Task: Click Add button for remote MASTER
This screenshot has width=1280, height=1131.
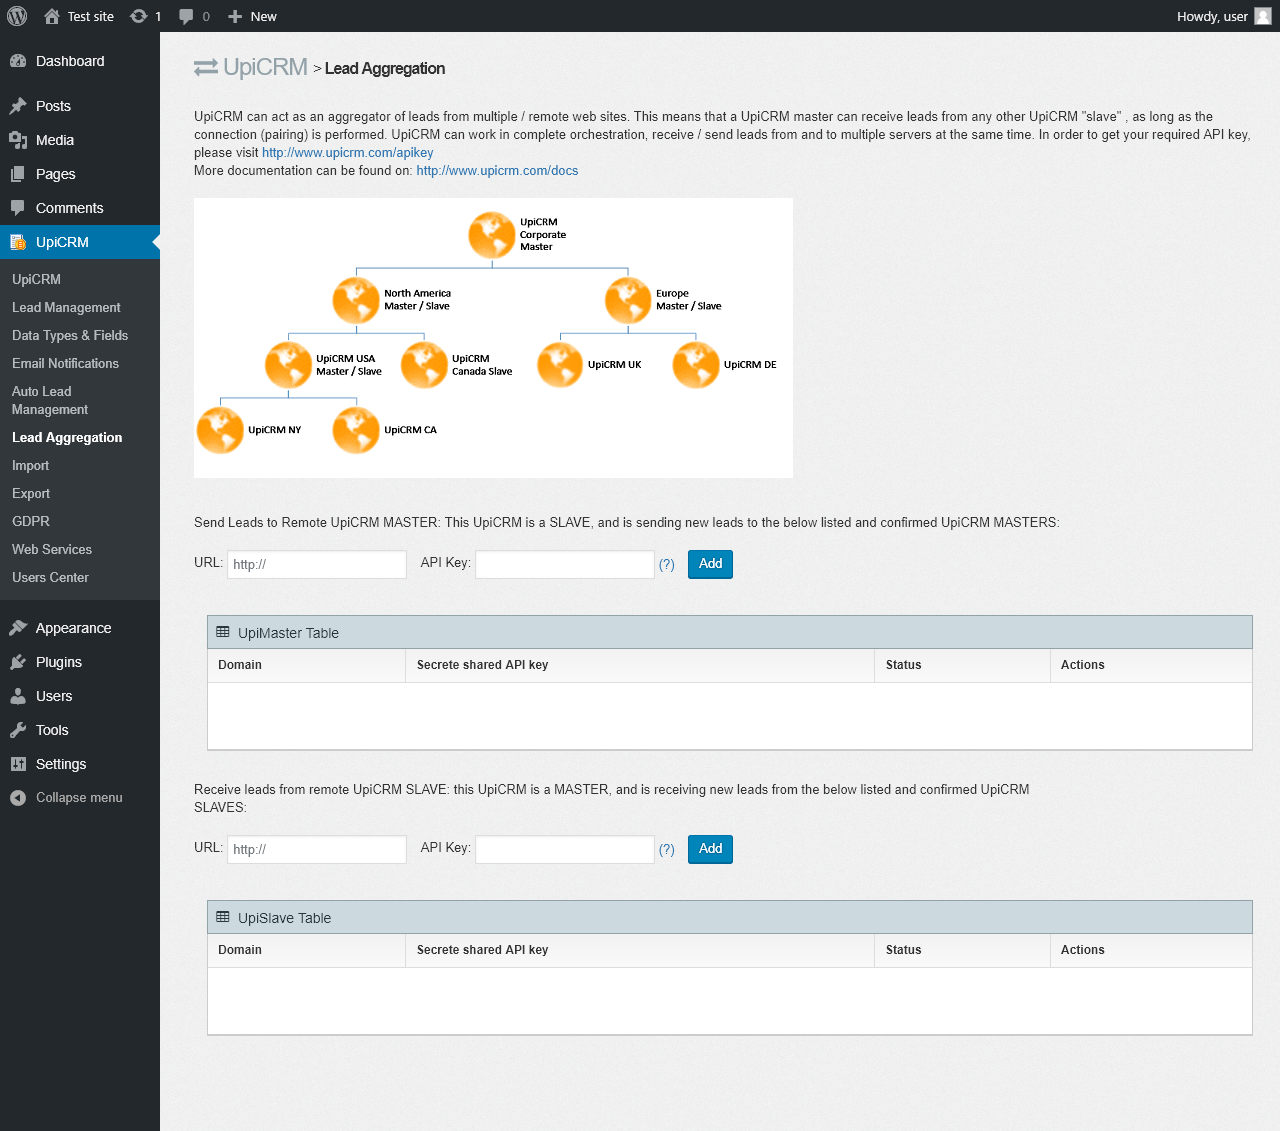Action: (710, 564)
